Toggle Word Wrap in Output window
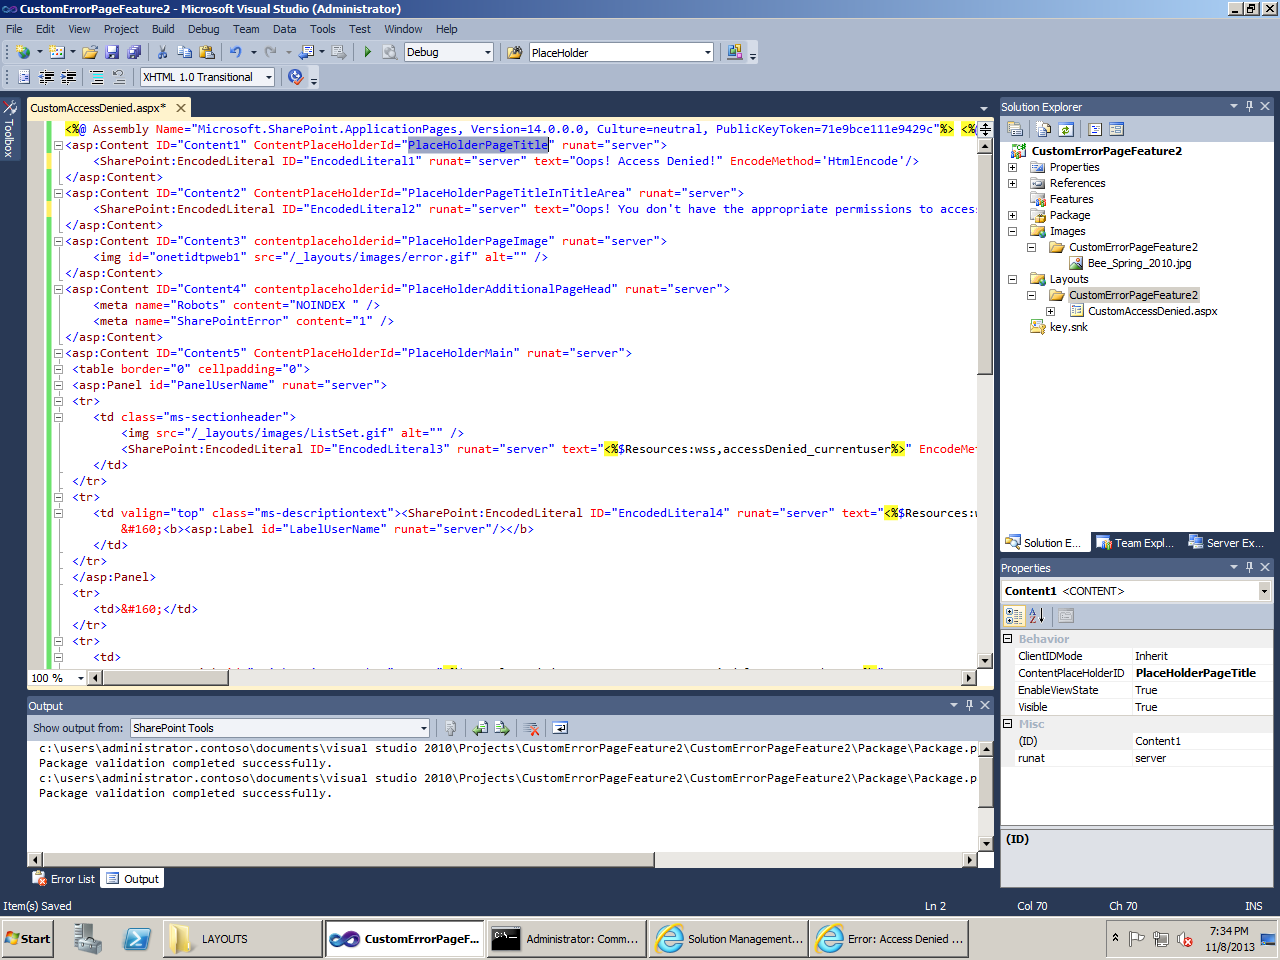The width and height of the screenshot is (1280, 960). (x=560, y=728)
